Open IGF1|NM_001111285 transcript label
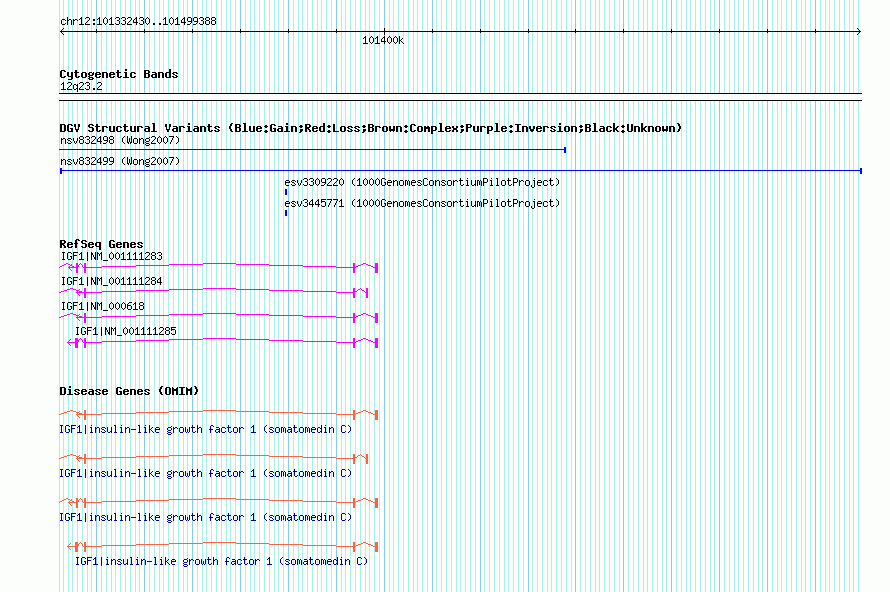The height and width of the screenshot is (592, 890). 126,331
